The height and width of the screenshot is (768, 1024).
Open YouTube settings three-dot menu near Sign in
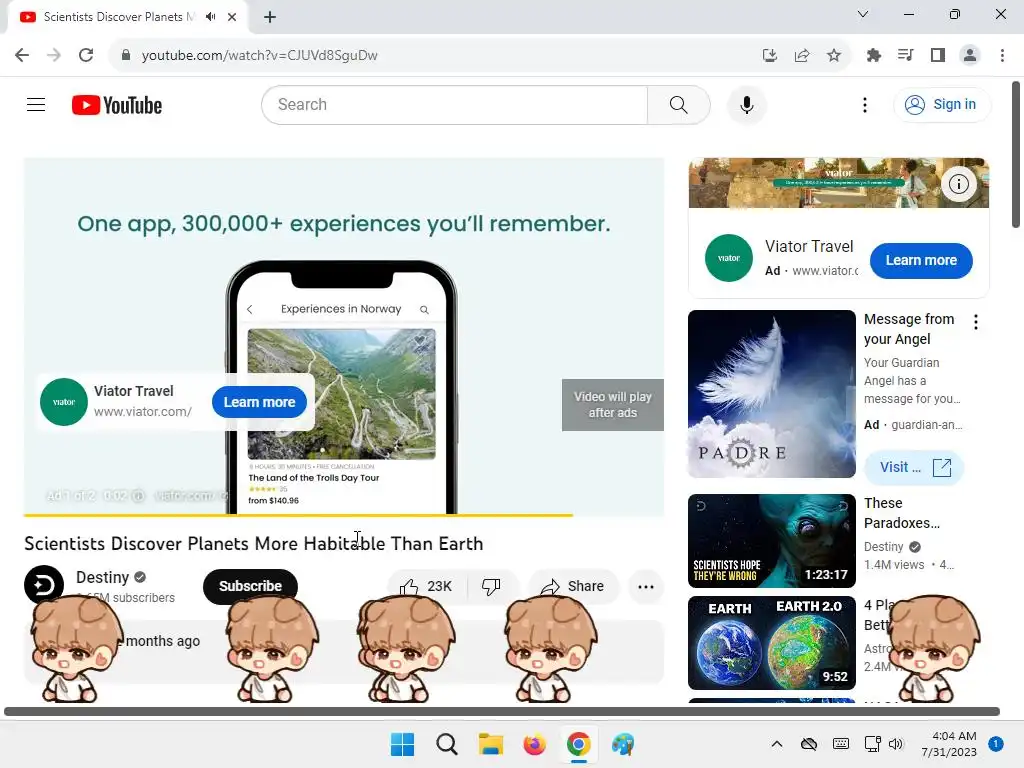(x=865, y=104)
